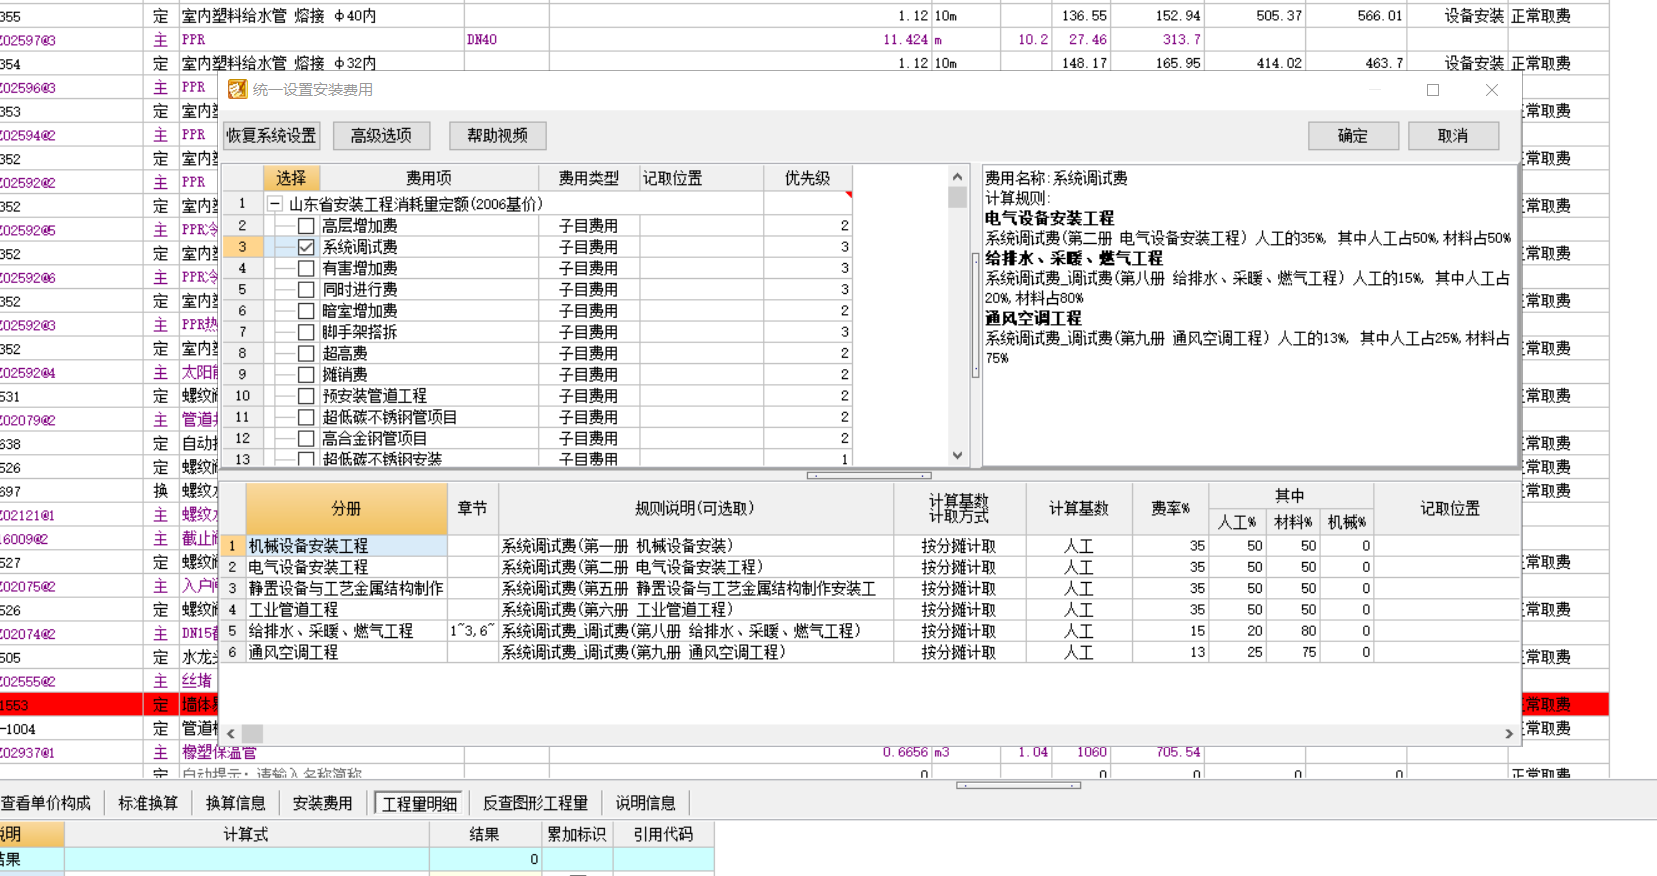Click the 分册 column header
1657x876 pixels.
(x=346, y=509)
